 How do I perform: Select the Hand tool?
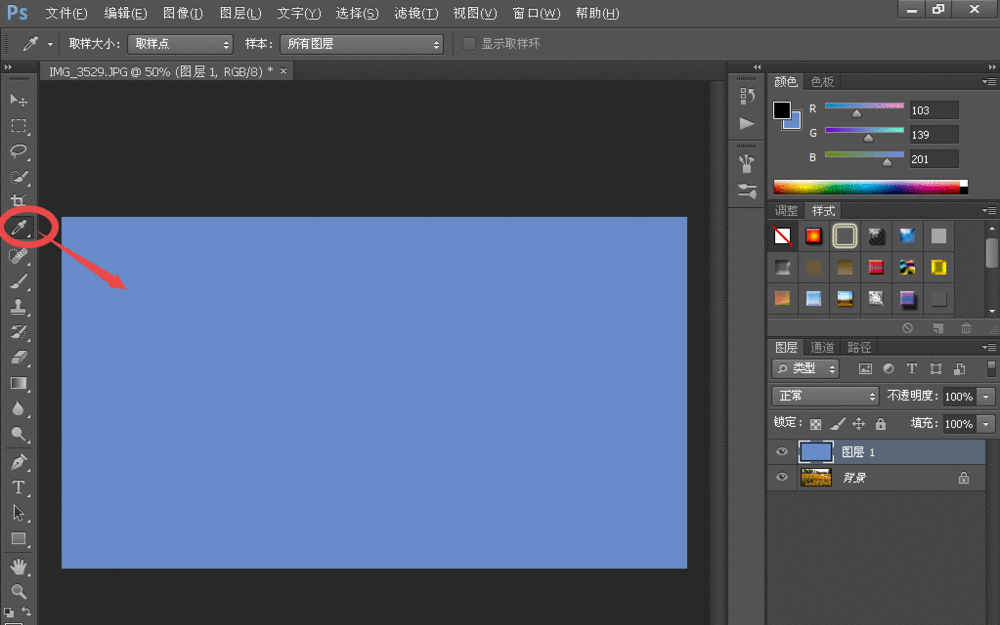pyautogui.click(x=18, y=566)
